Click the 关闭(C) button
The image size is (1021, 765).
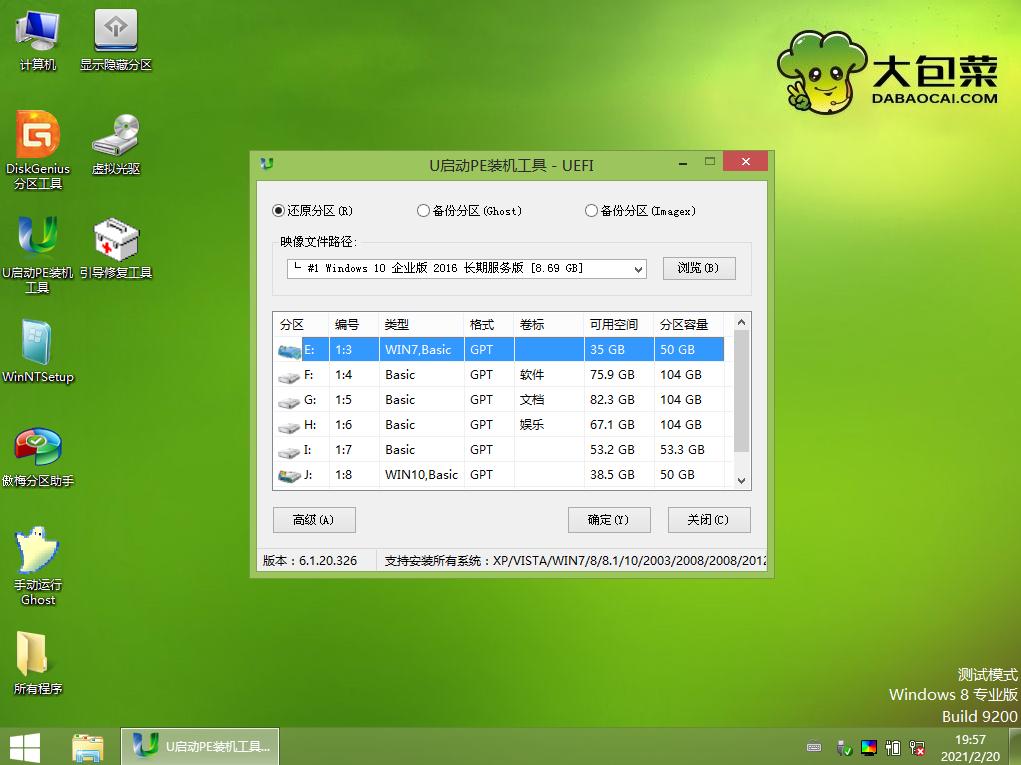point(708,520)
